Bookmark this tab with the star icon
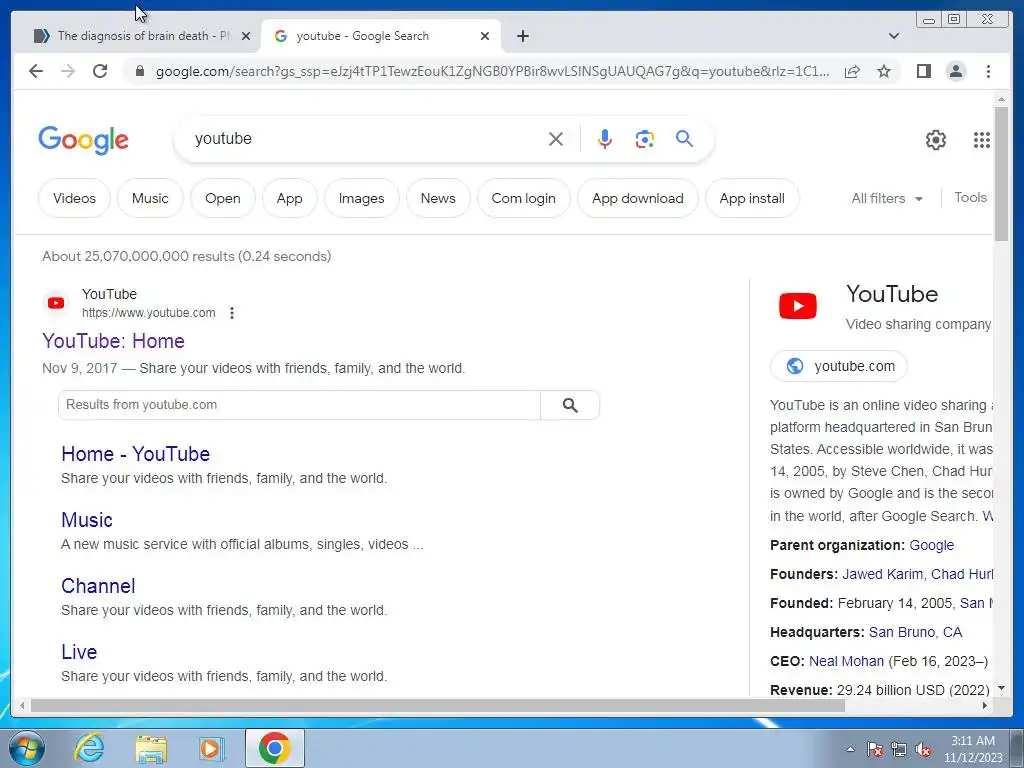 884,71
